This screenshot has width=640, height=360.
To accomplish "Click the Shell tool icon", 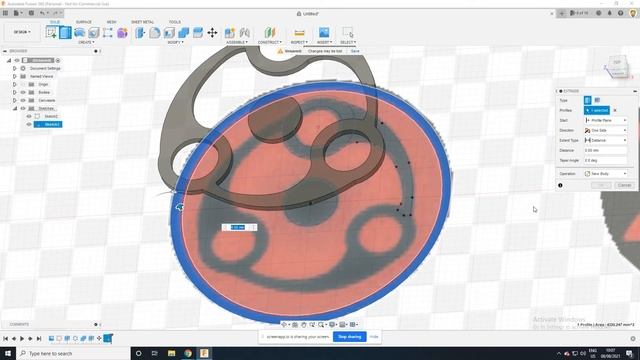I will tap(169, 32).
